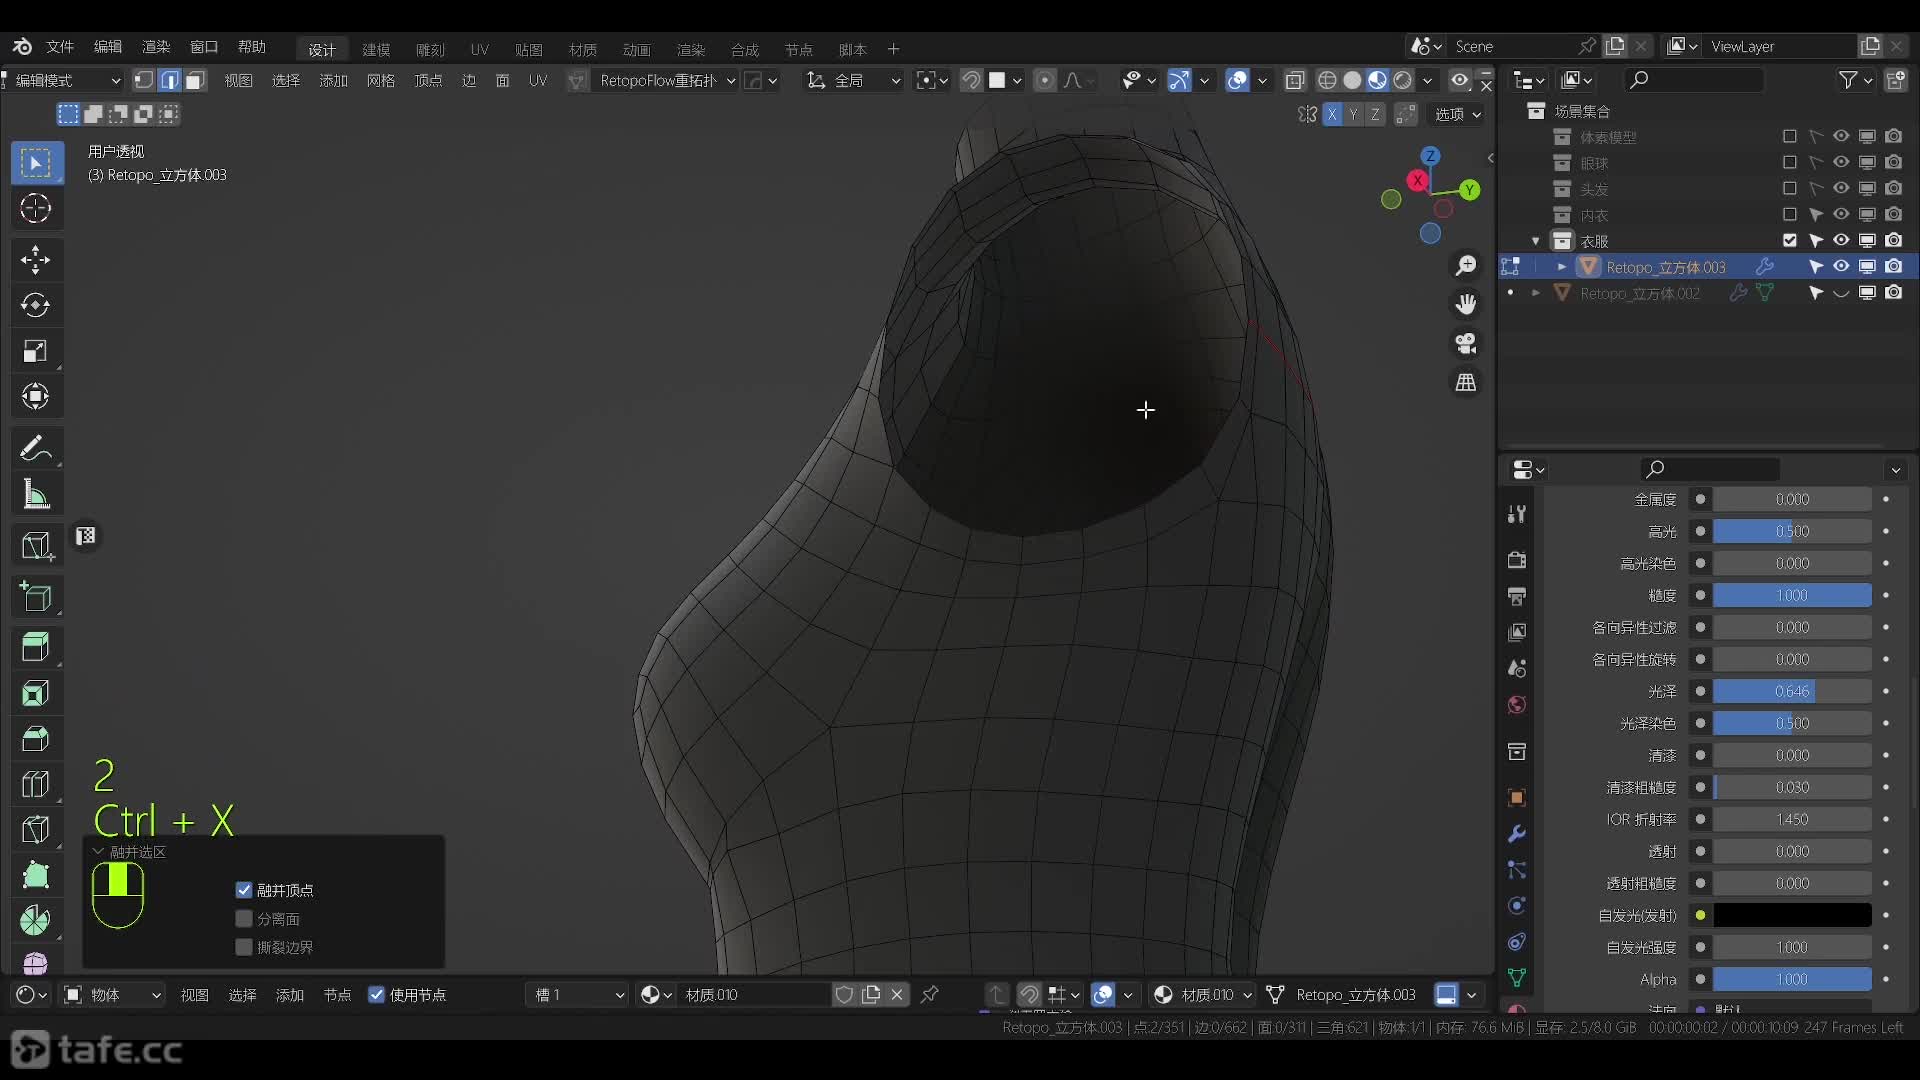The height and width of the screenshot is (1080, 1920).
Task: Switch to the 建模 workspace tab
Action: coord(376,49)
